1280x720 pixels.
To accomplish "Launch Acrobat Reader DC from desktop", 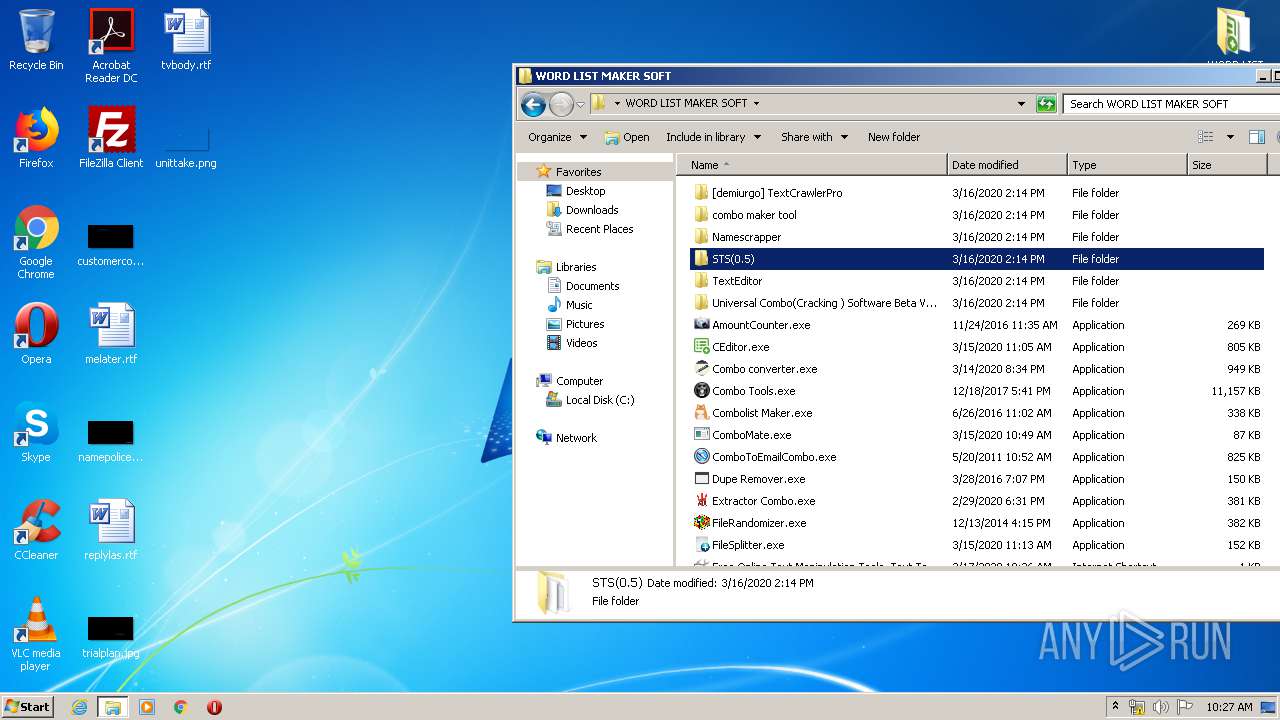I will tap(111, 46).
